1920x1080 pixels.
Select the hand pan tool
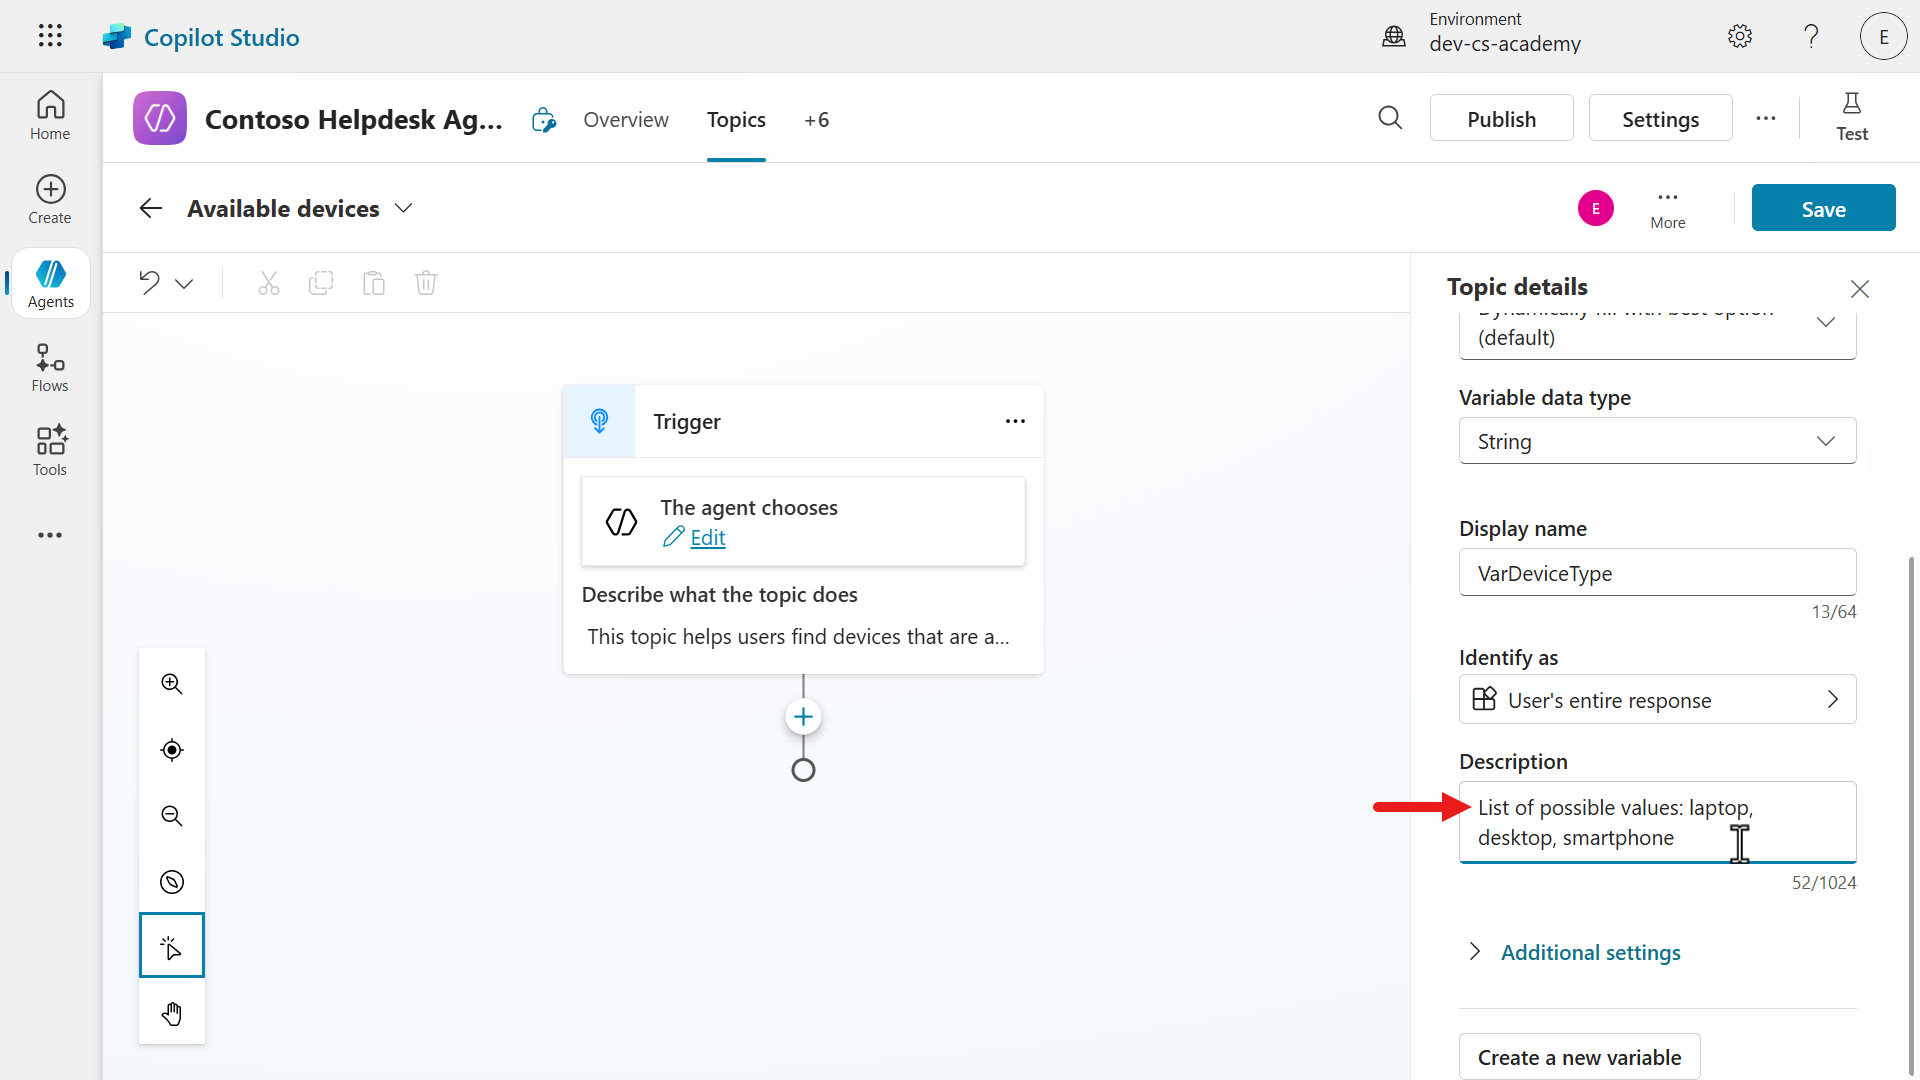pyautogui.click(x=172, y=1014)
